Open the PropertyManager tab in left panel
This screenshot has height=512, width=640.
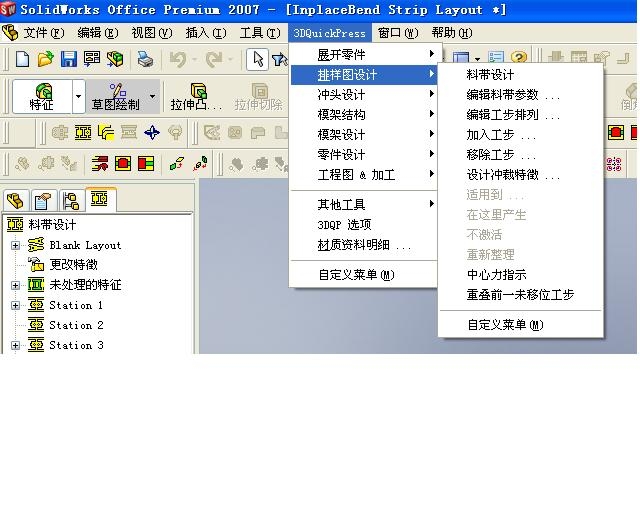(44, 200)
